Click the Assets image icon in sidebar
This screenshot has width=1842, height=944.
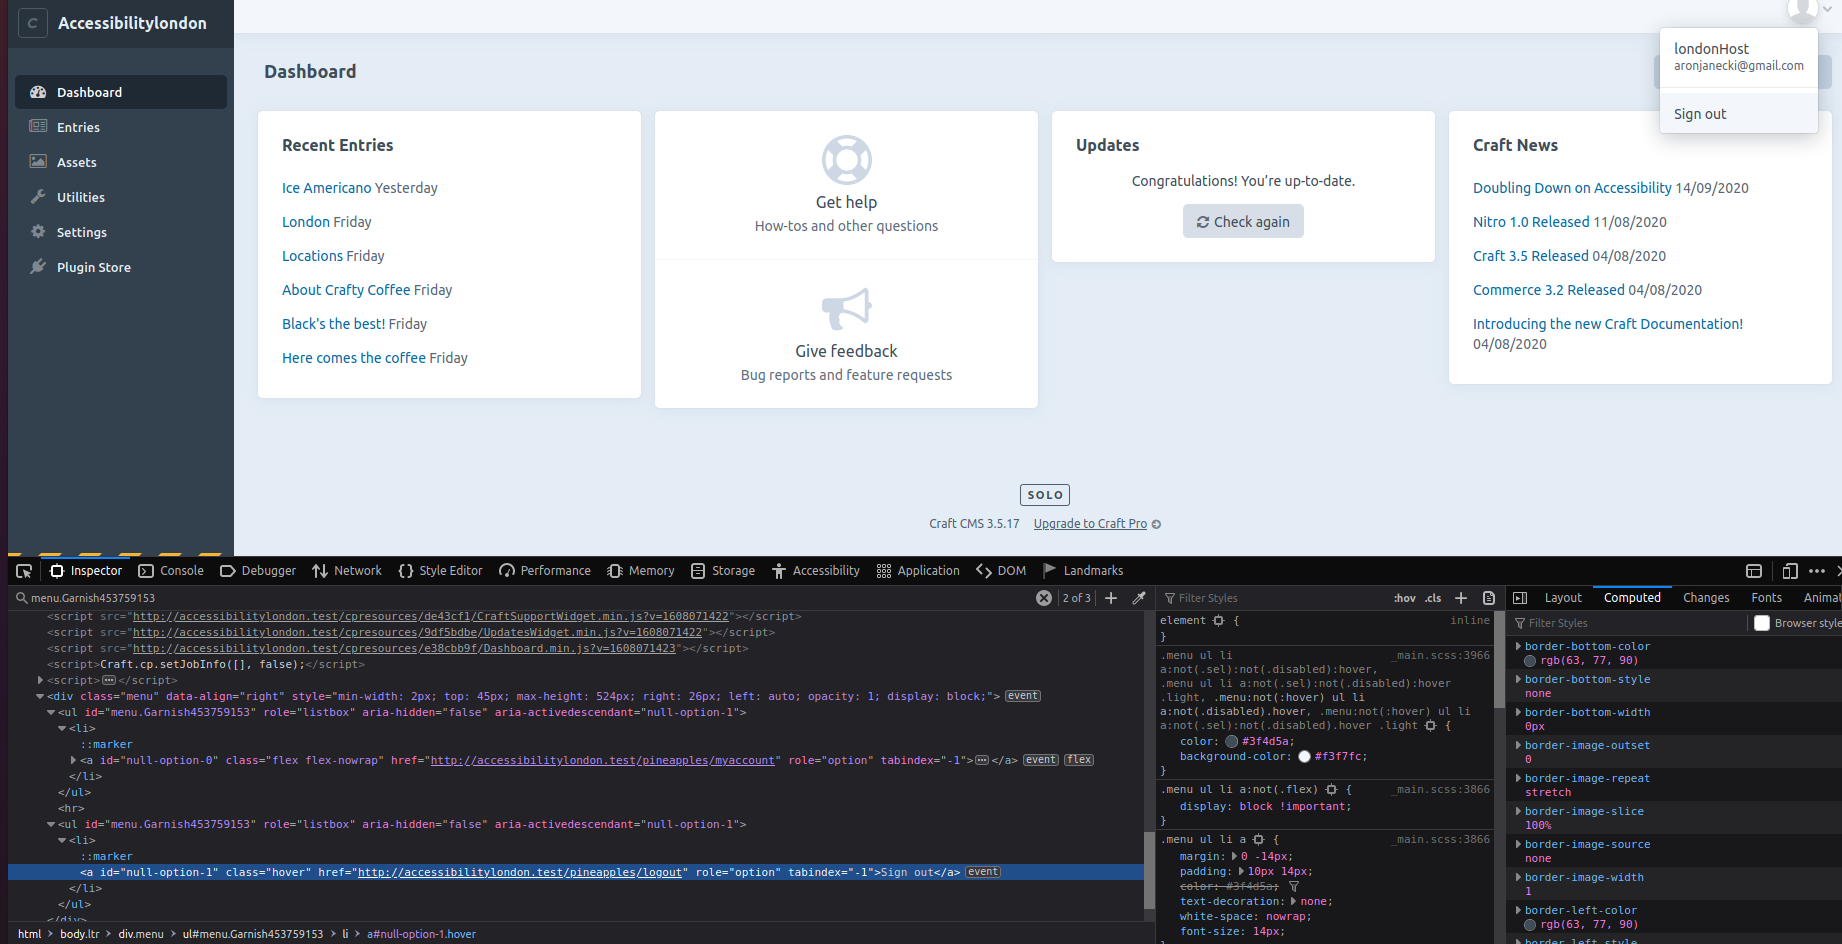pos(38,161)
